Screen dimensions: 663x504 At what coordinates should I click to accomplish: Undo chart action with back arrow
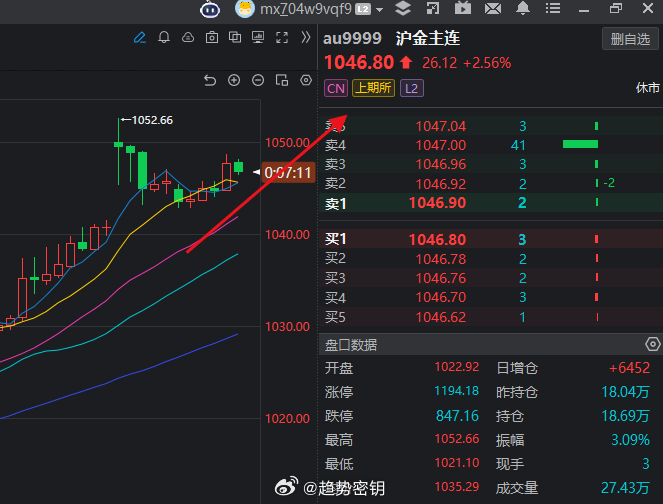pyautogui.click(x=210, y=80)
